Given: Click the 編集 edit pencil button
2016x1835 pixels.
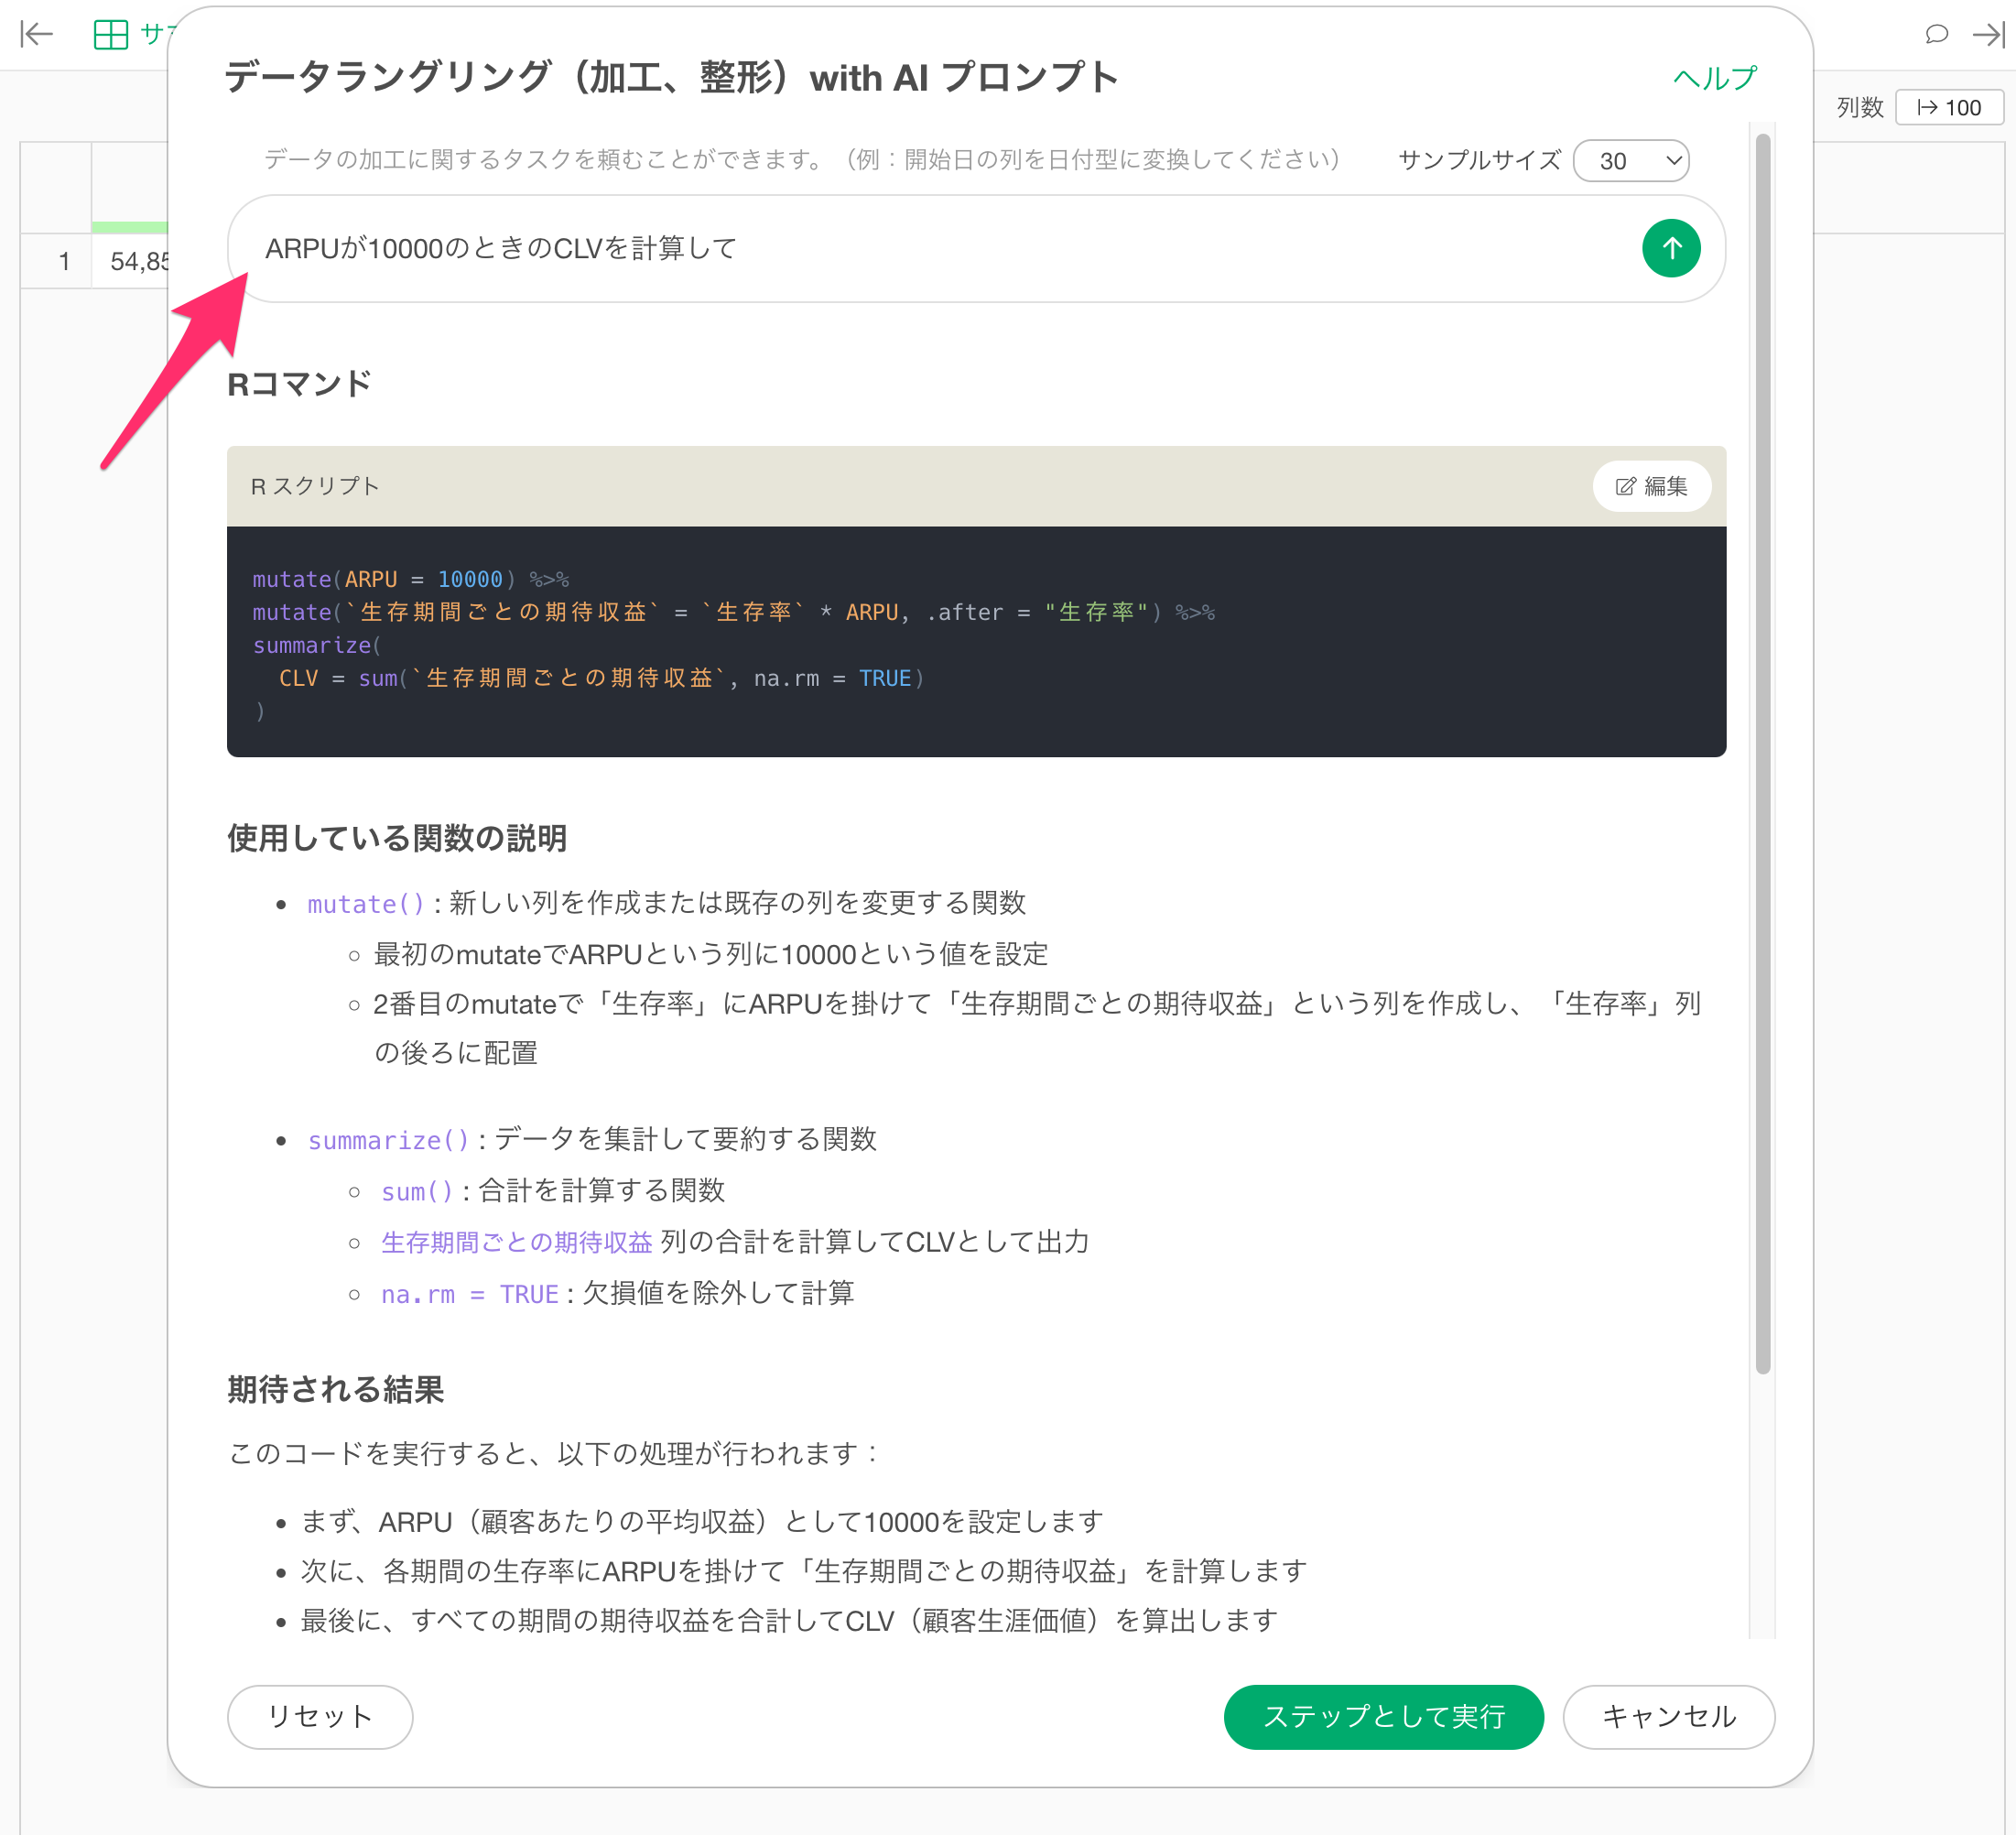Looking at the screenshot, I should coord(1651,486).
